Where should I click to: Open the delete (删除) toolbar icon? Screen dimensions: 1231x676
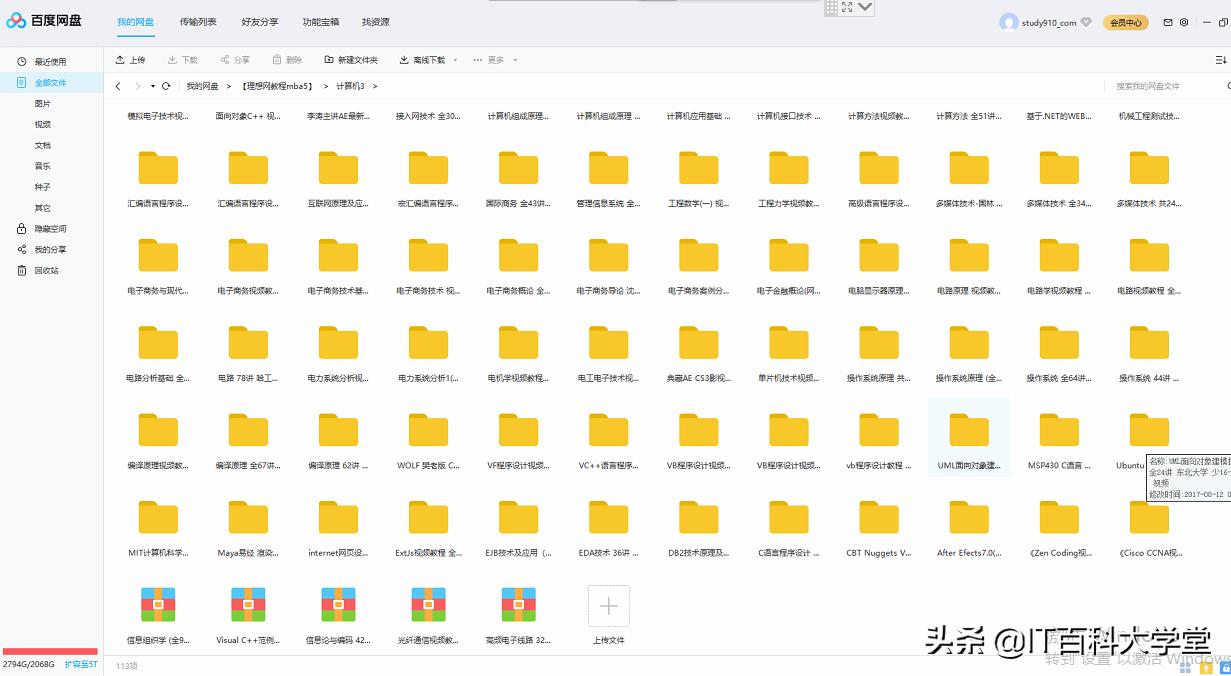[289, 60]
